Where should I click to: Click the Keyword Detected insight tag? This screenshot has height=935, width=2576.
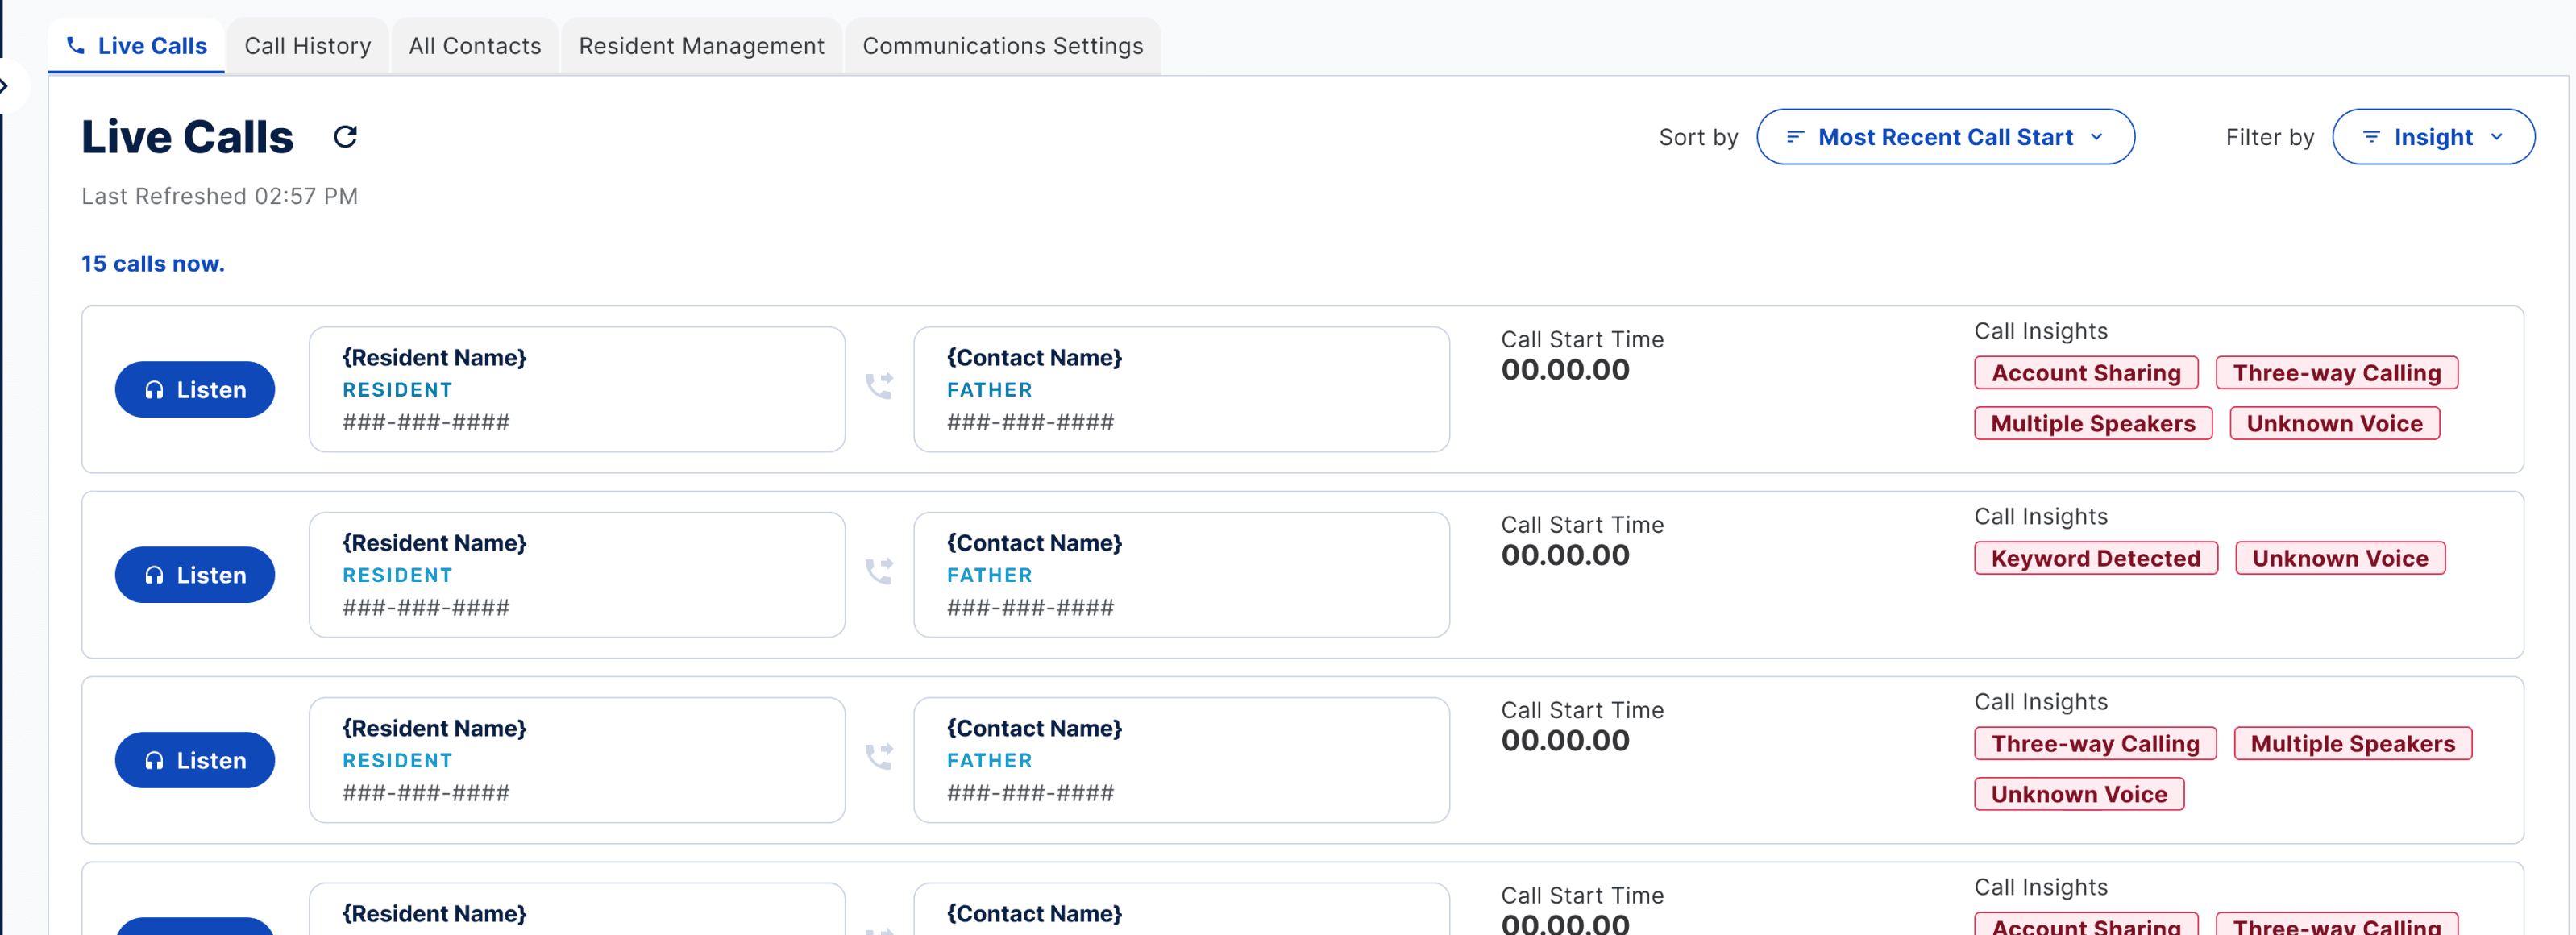[x=2095, y=558]
